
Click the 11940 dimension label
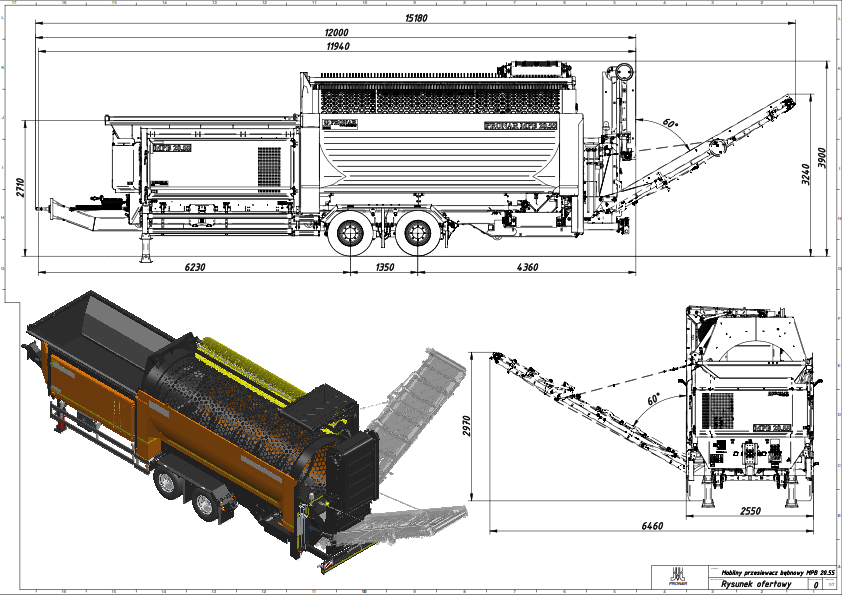click(338, 47)
